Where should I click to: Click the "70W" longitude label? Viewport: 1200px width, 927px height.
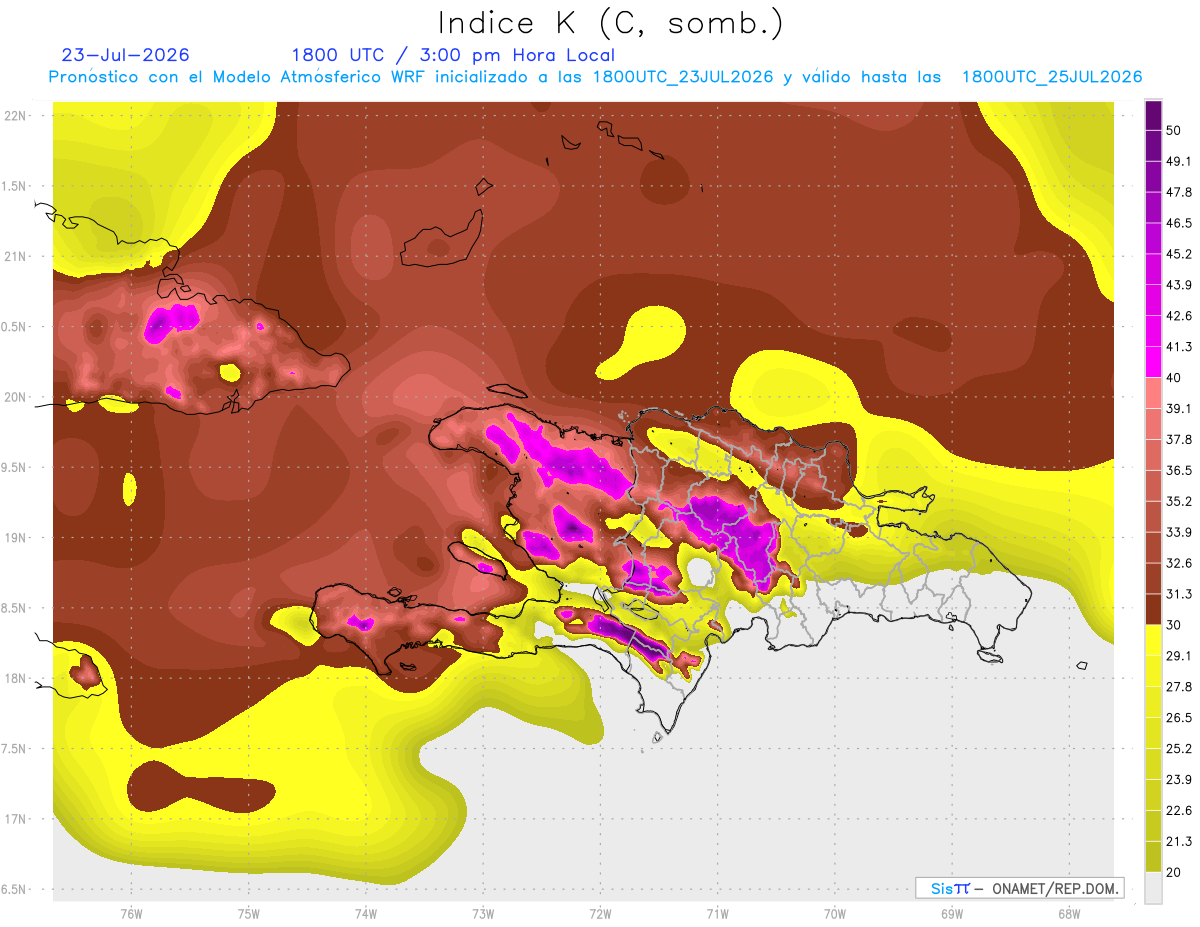click(x=834, y=914)
